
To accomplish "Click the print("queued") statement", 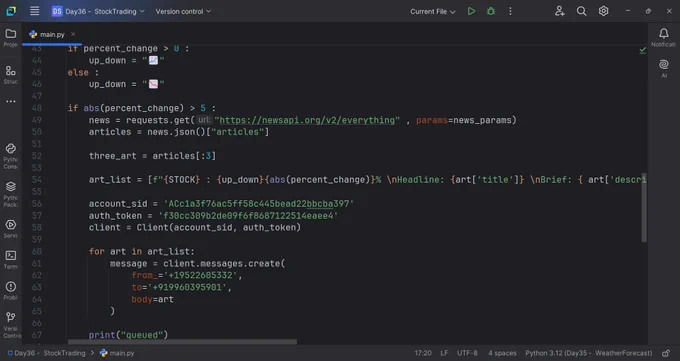I will point(128,335).
